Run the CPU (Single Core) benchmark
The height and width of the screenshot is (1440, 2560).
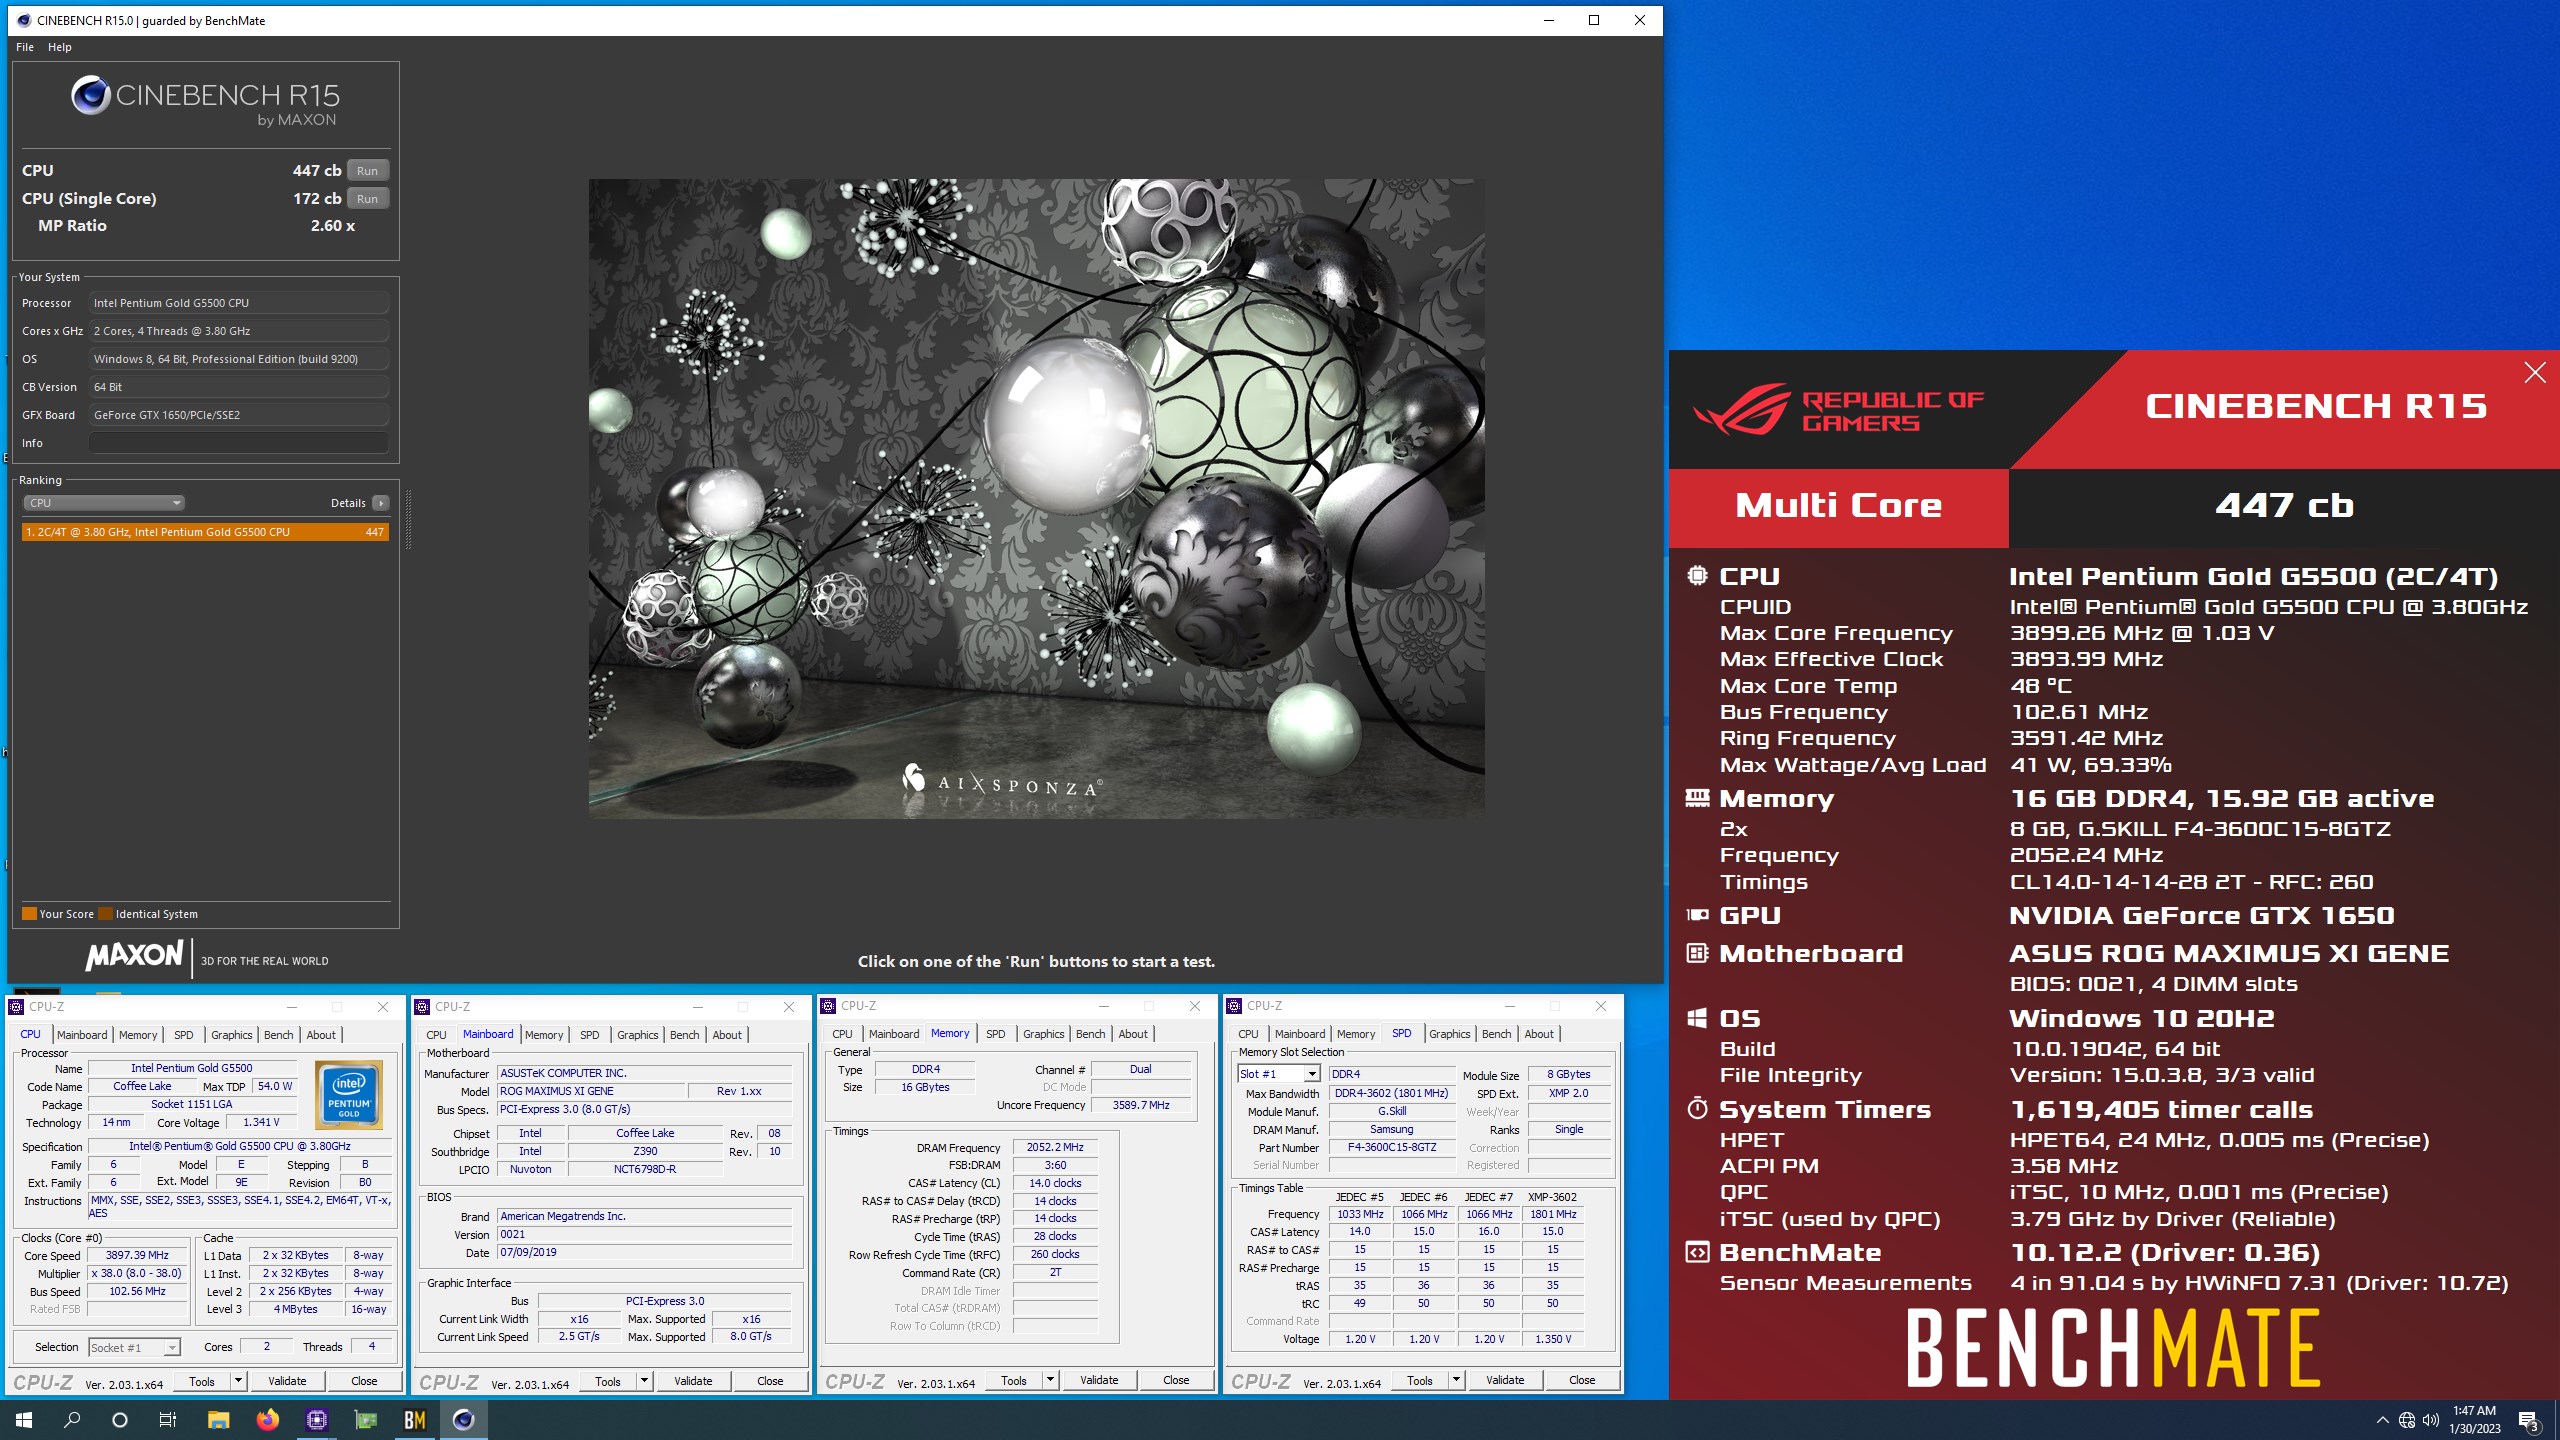(367, 199)
